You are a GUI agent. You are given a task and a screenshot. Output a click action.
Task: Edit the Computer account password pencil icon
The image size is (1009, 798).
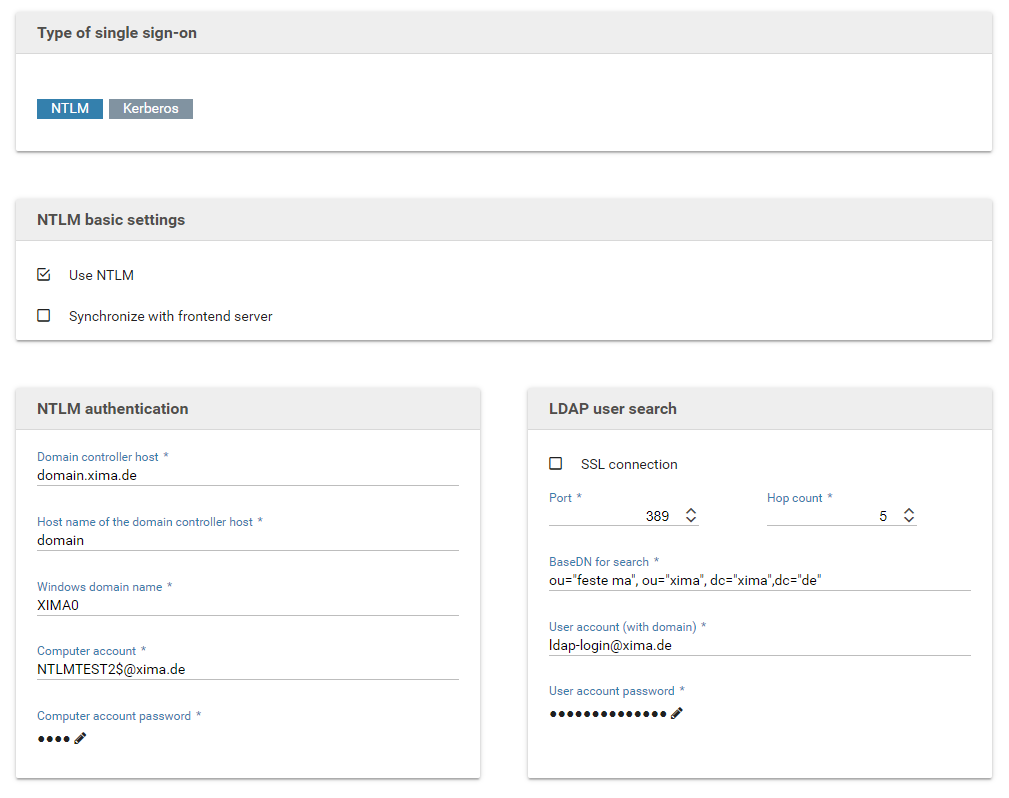81,738
